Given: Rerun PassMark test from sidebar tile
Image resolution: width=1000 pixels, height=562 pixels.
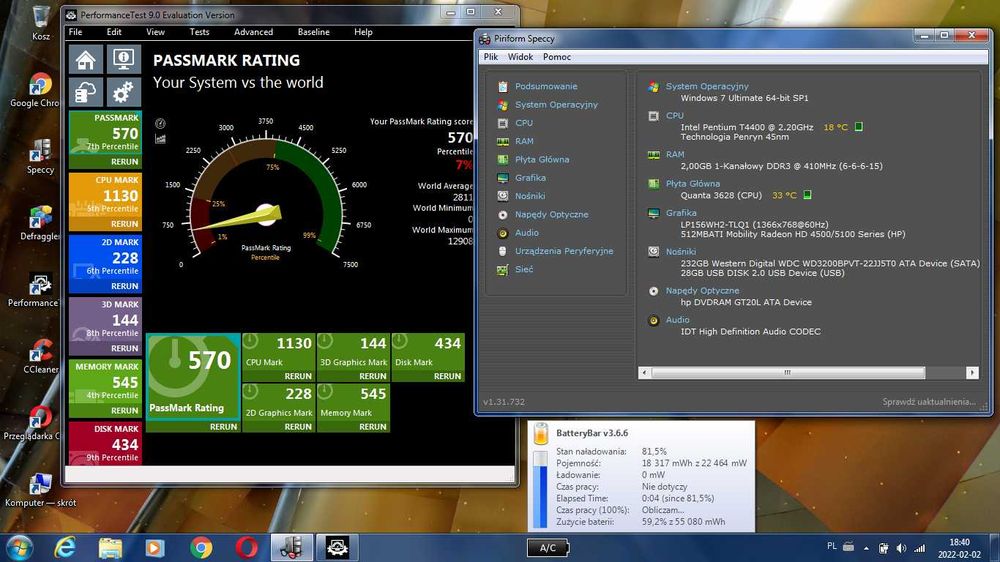Looking at the screenshot, I should 124,162.
